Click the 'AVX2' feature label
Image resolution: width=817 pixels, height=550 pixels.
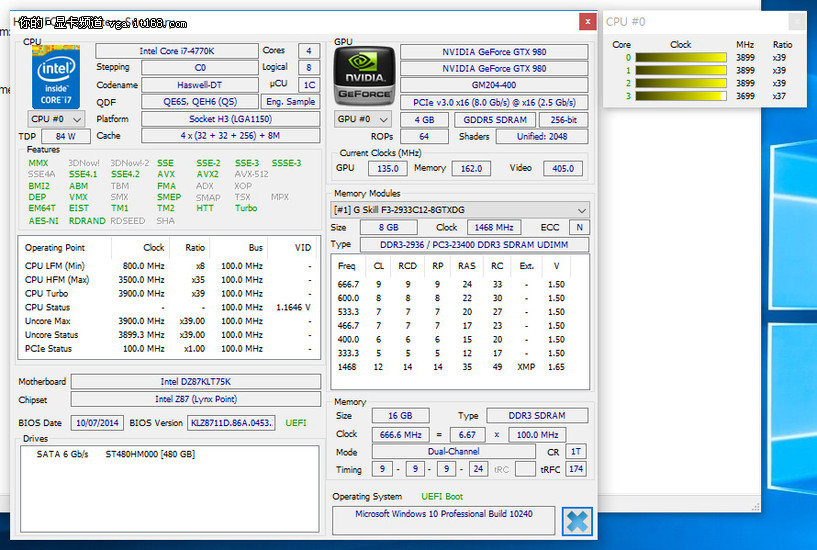pos(207,174)
